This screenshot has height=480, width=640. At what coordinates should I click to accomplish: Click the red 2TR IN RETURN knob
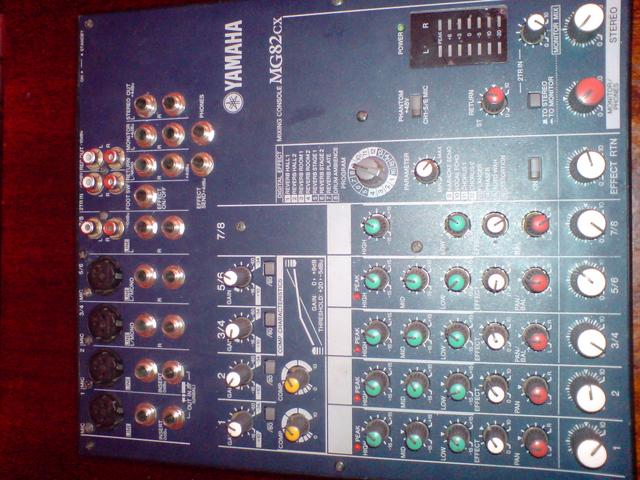[x=493, y=99]
